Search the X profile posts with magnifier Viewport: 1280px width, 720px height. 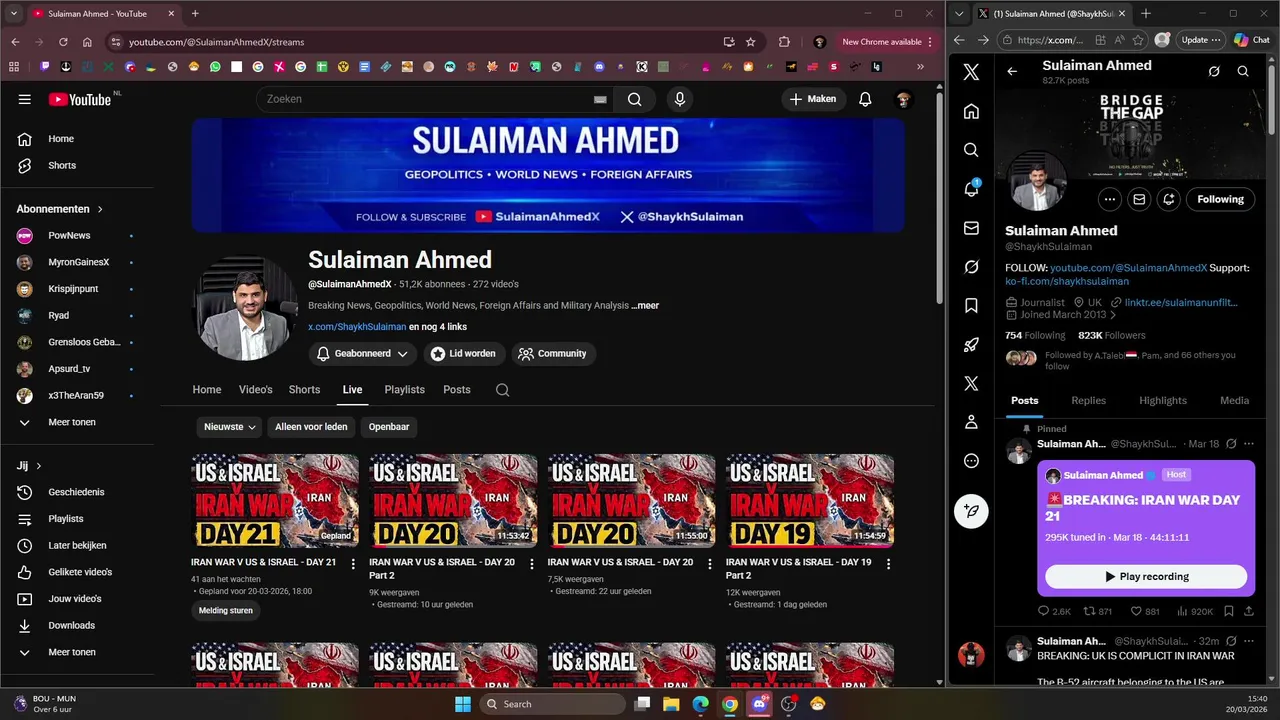(x=1243, y=71)
